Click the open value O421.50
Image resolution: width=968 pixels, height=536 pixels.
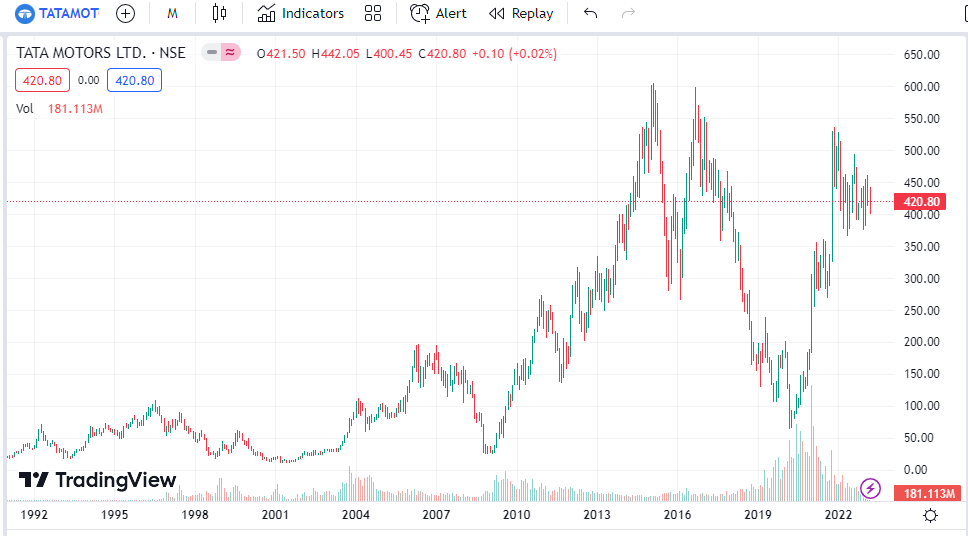click(281, 54)
